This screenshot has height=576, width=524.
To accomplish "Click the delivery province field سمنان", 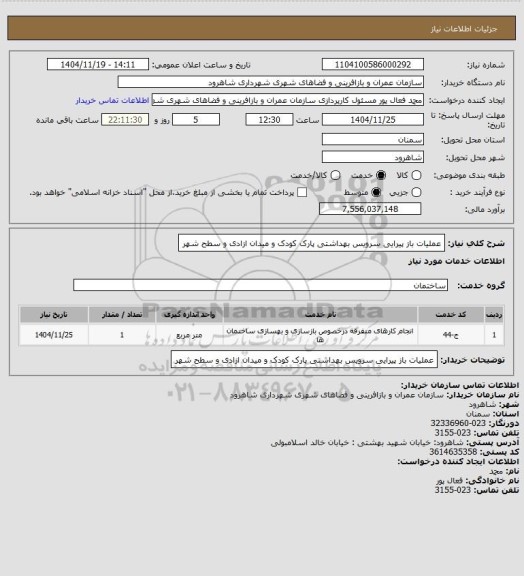I will [x=373, y=139].
